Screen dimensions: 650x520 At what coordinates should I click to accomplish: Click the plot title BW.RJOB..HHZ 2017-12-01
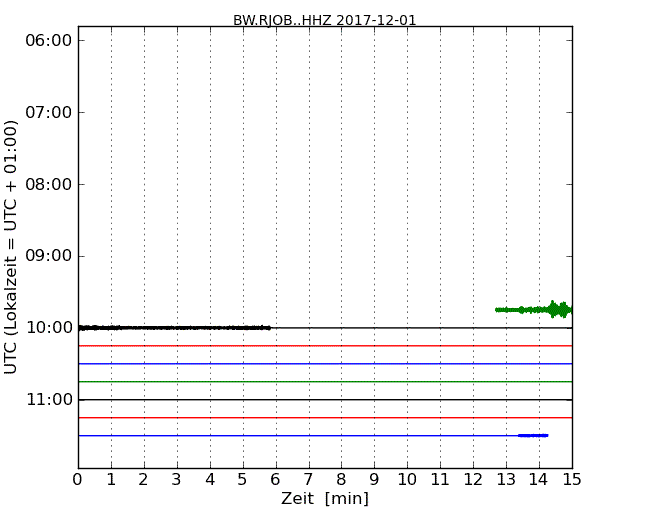pyautogui.click(x=324, y=20)
